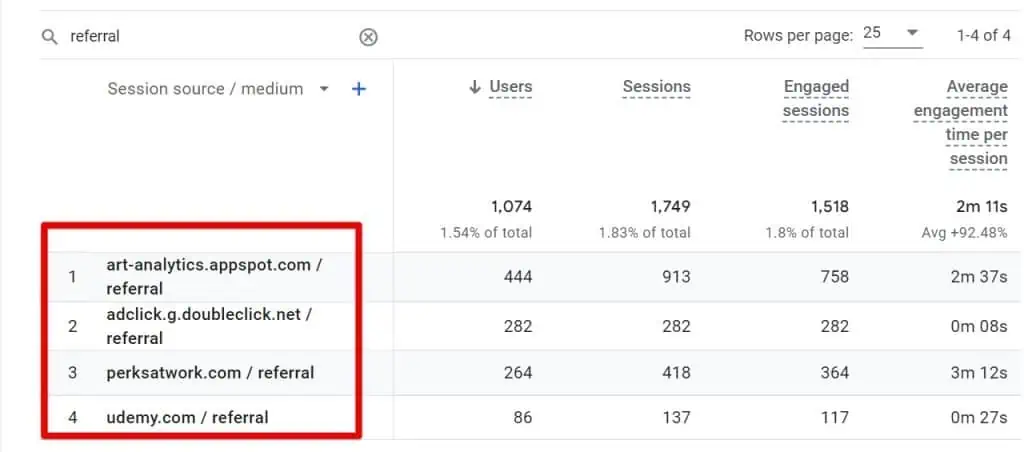
Task: Click average engagement total 2m 11s
Action: [980, 207]
